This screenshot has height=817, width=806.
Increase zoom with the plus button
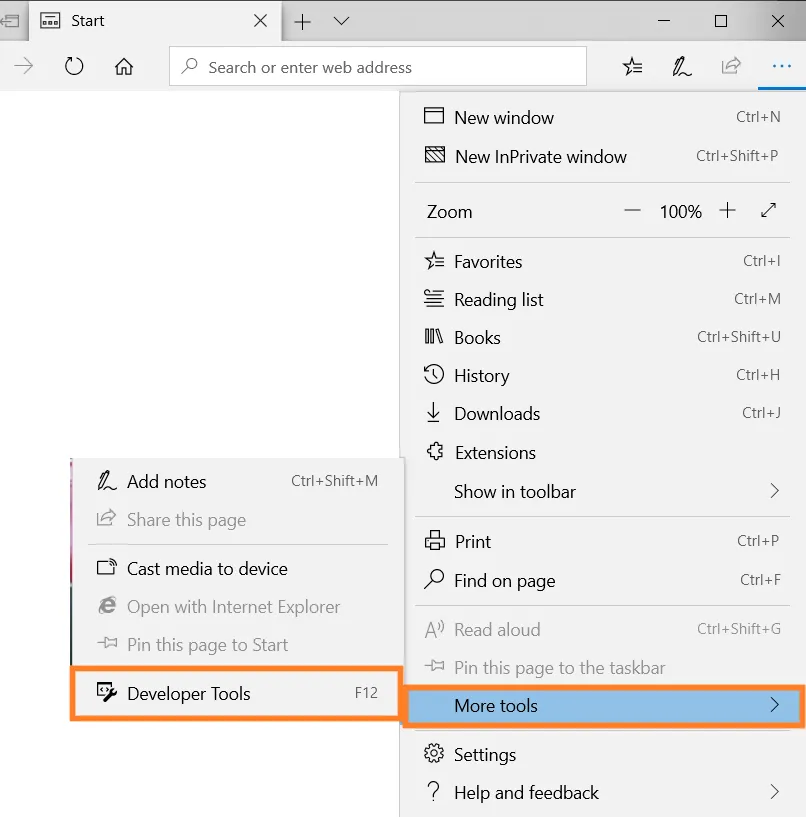click(x=727, y=211)
